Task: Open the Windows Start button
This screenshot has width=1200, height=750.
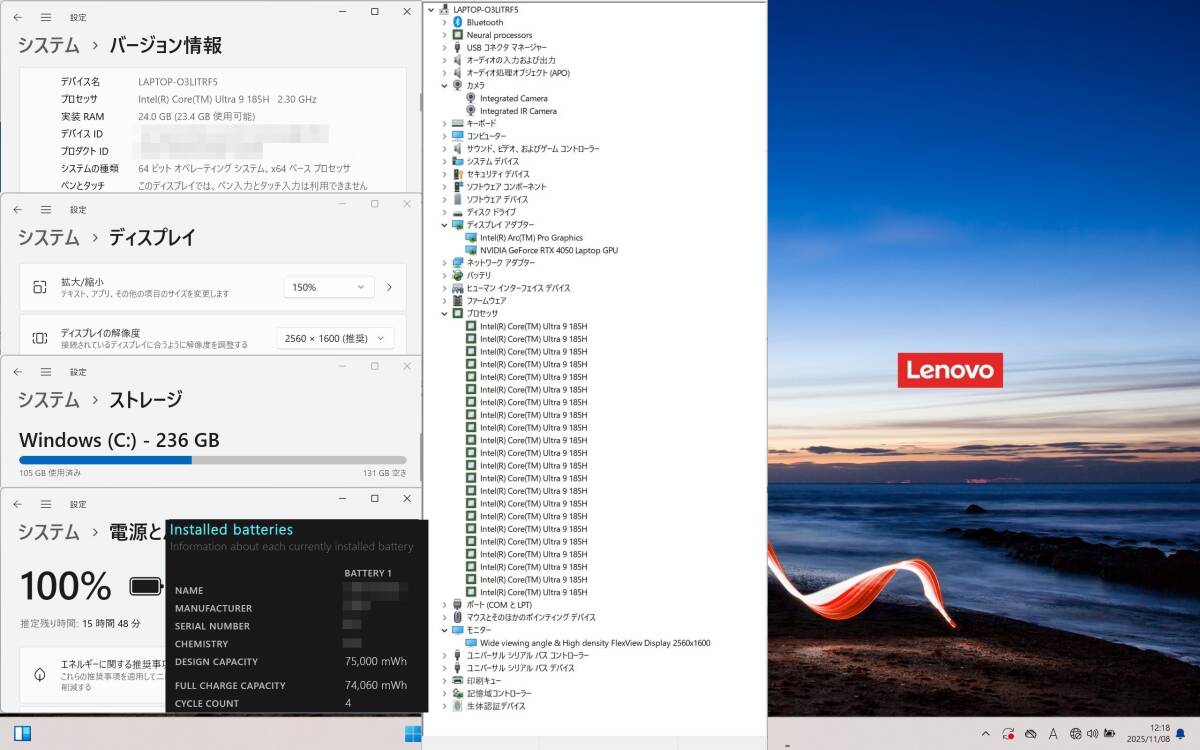Action: point(413,734)
